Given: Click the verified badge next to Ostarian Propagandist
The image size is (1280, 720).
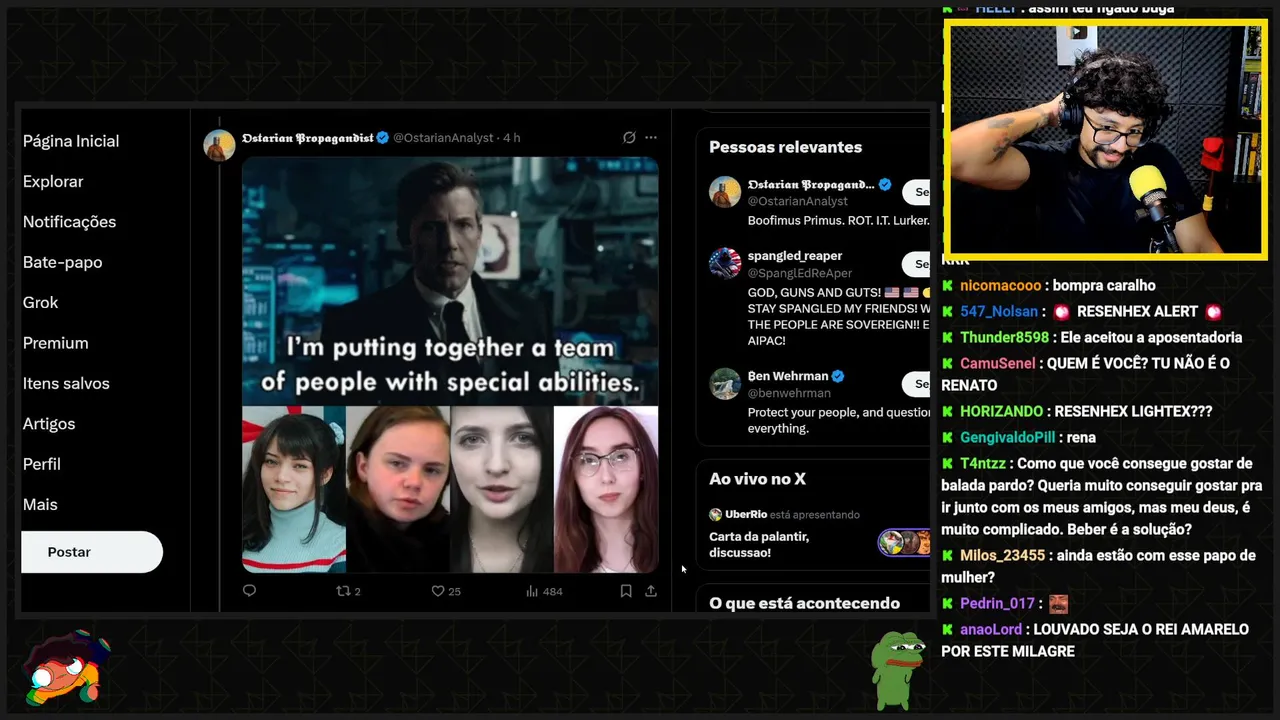Looking at the screenshot, I should coord(382,138).
